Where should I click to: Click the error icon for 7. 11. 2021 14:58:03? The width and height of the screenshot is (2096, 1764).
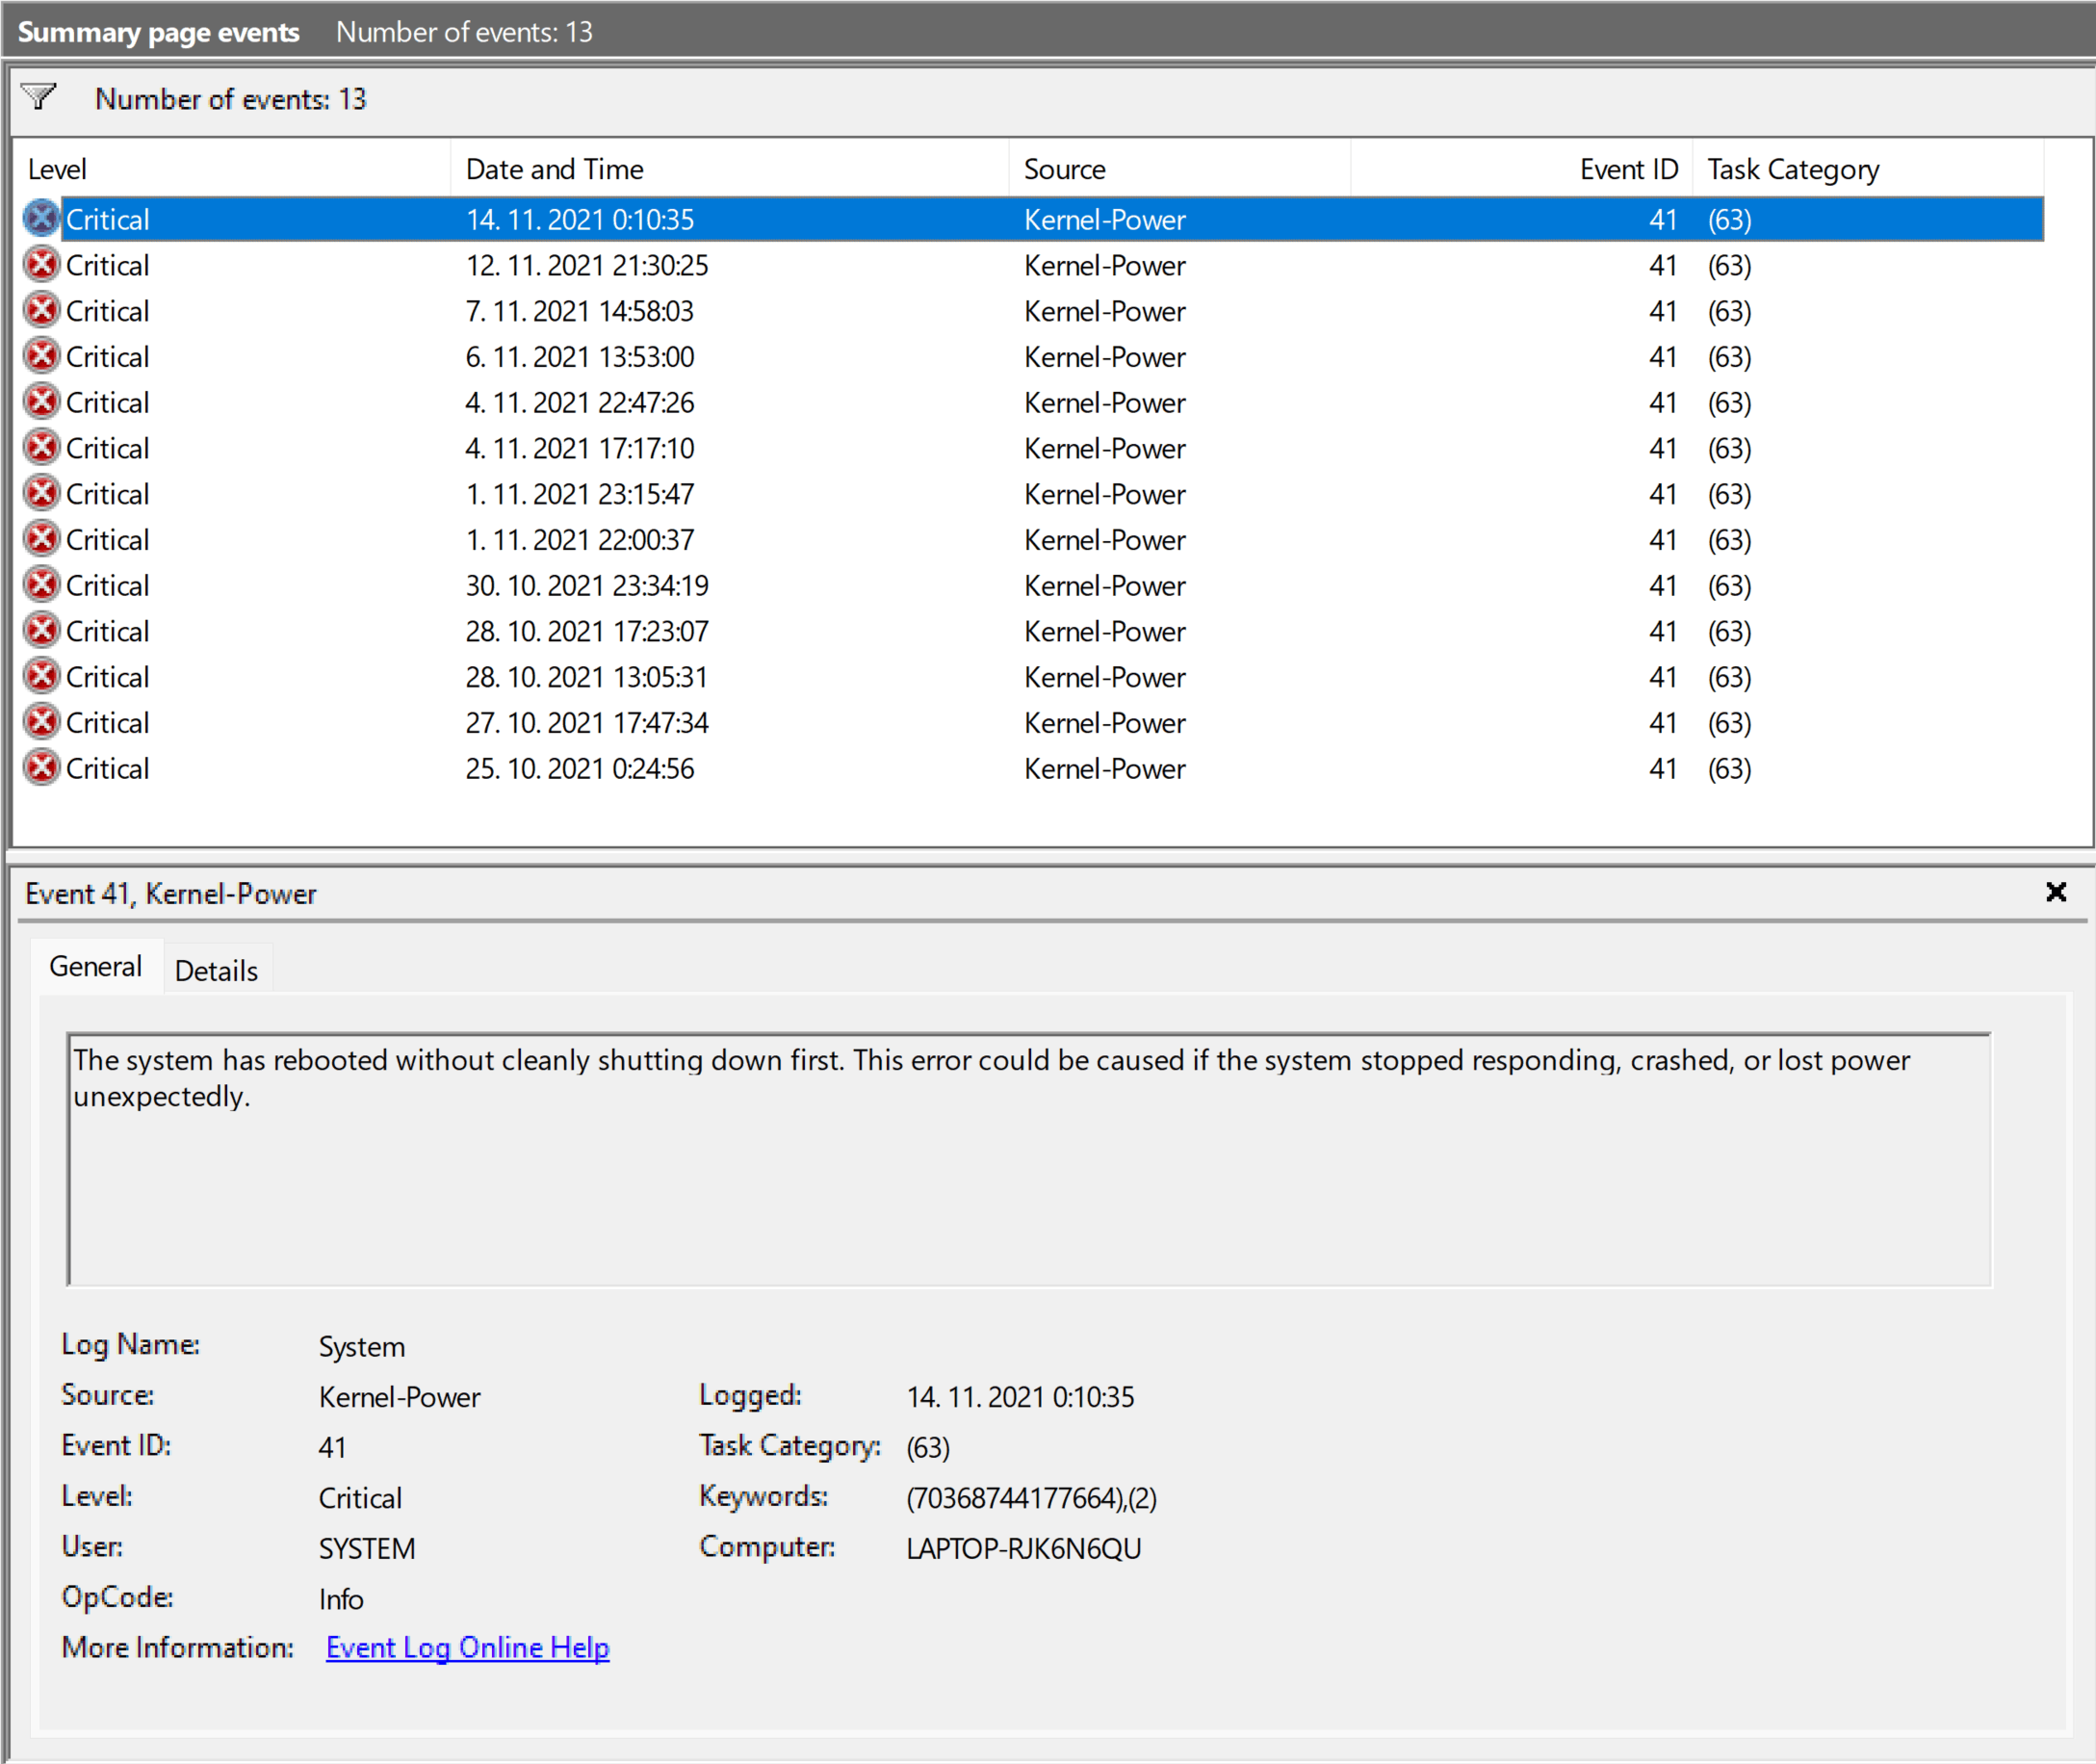click(42, 311)
